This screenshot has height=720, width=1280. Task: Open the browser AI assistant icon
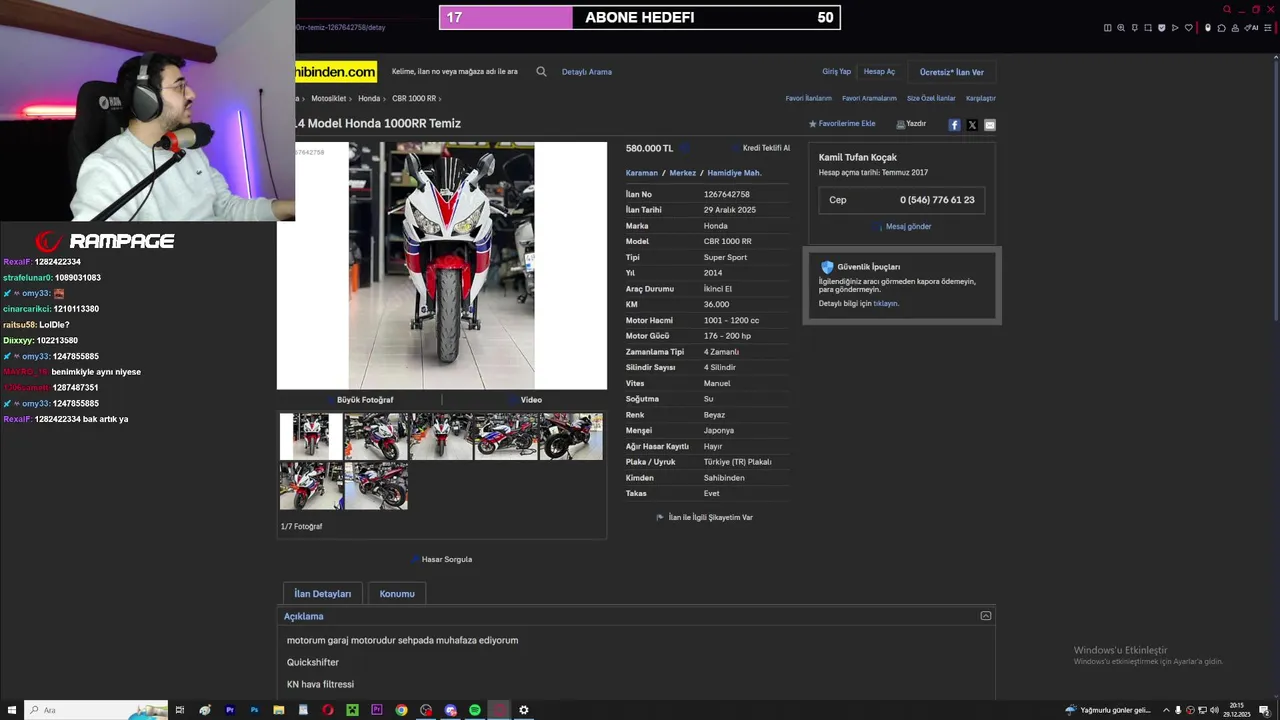pos(1251,28)
